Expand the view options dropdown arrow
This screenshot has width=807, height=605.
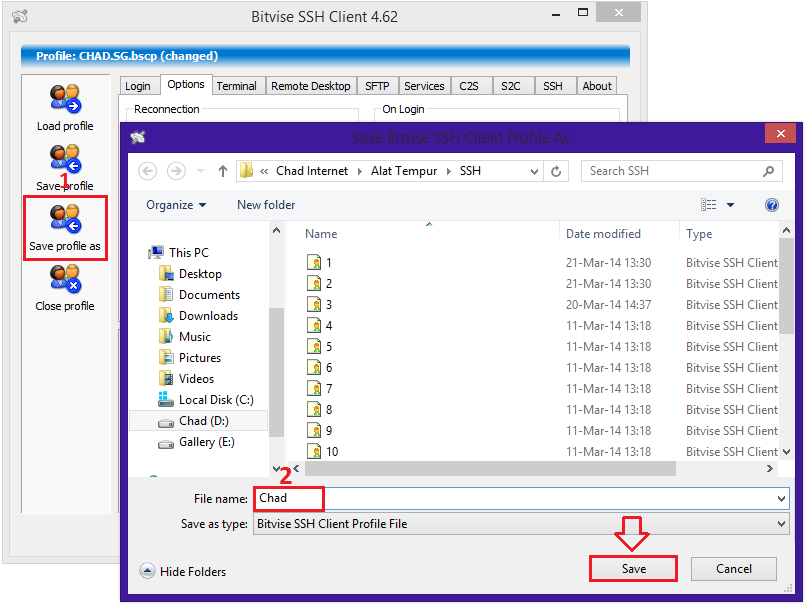coord(730,205)
